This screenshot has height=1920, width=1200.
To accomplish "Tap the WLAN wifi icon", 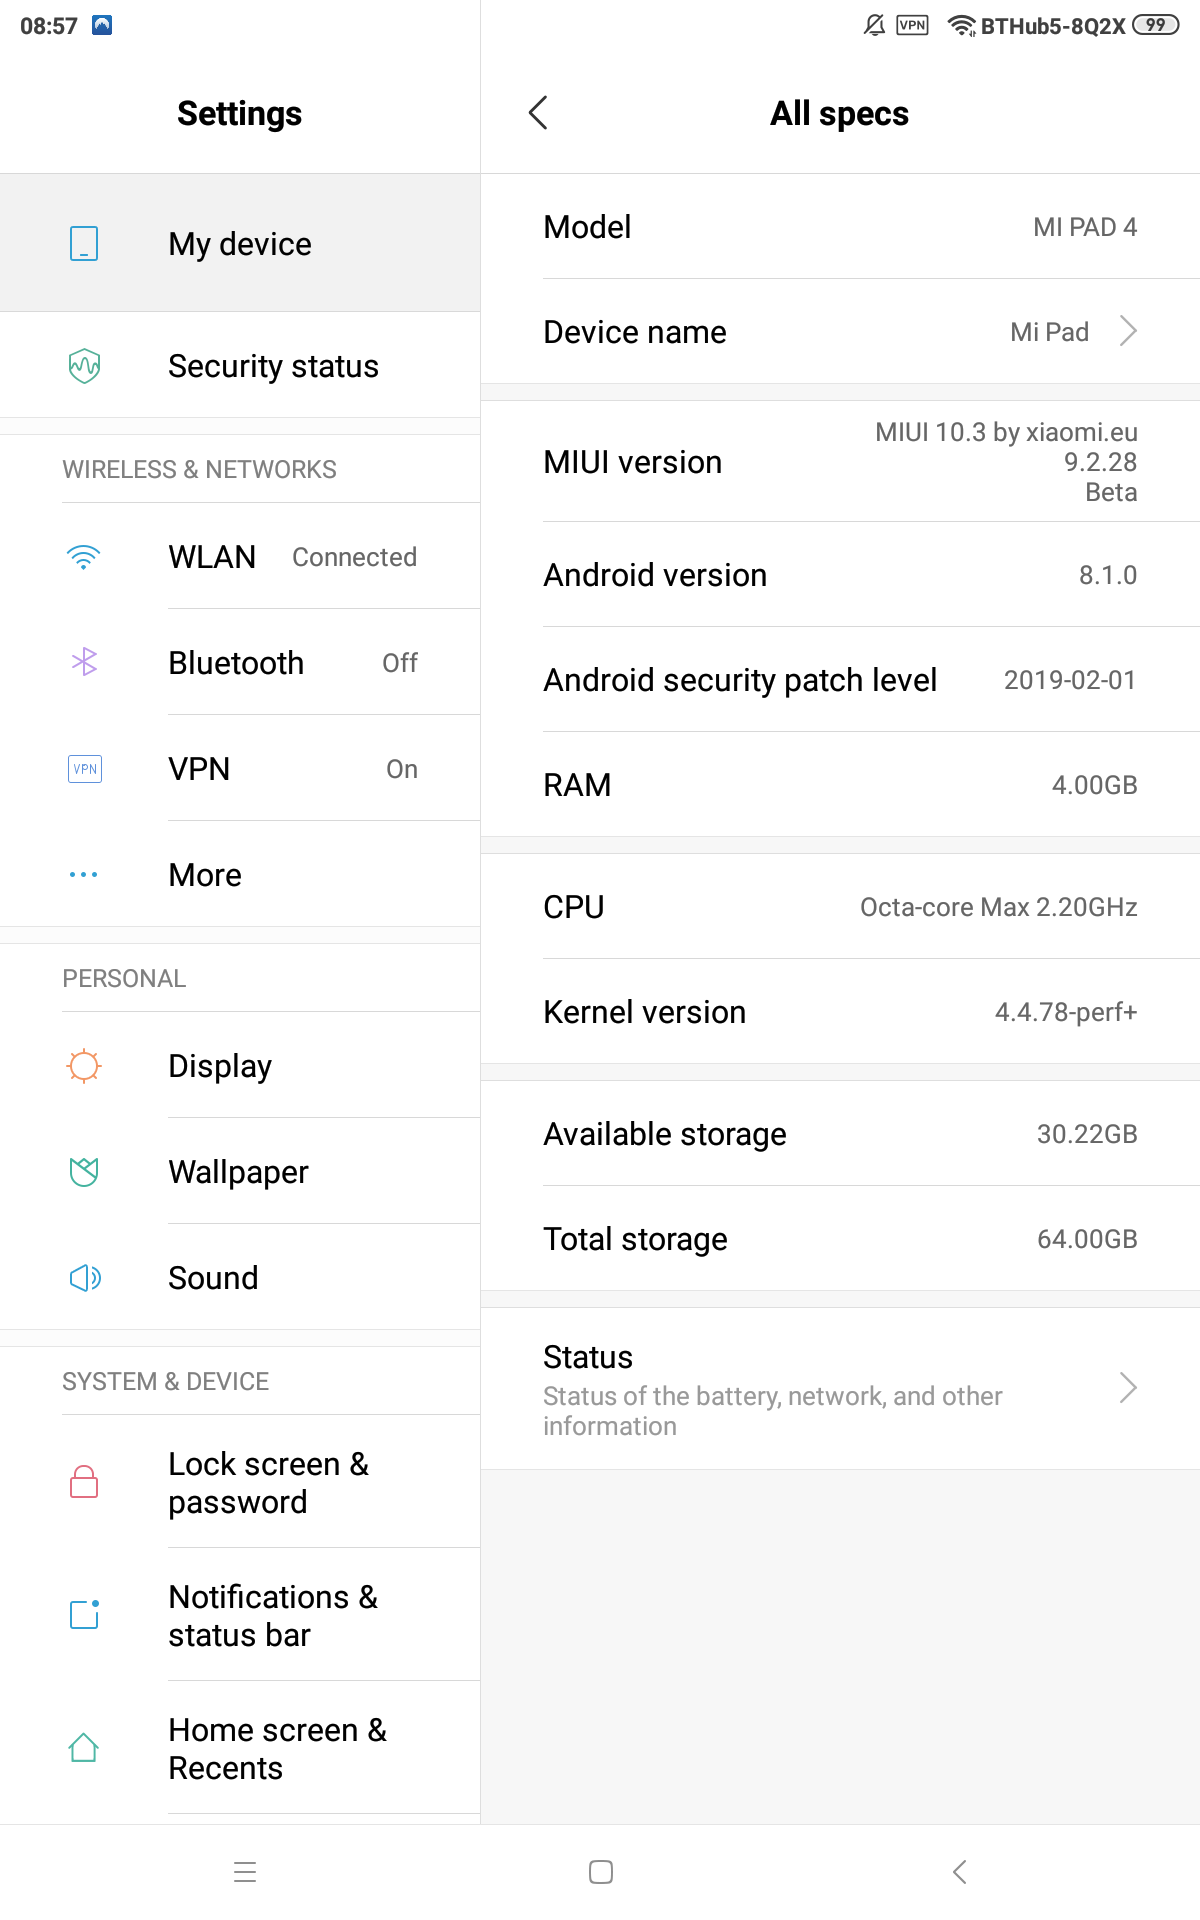I will [84, 557].
